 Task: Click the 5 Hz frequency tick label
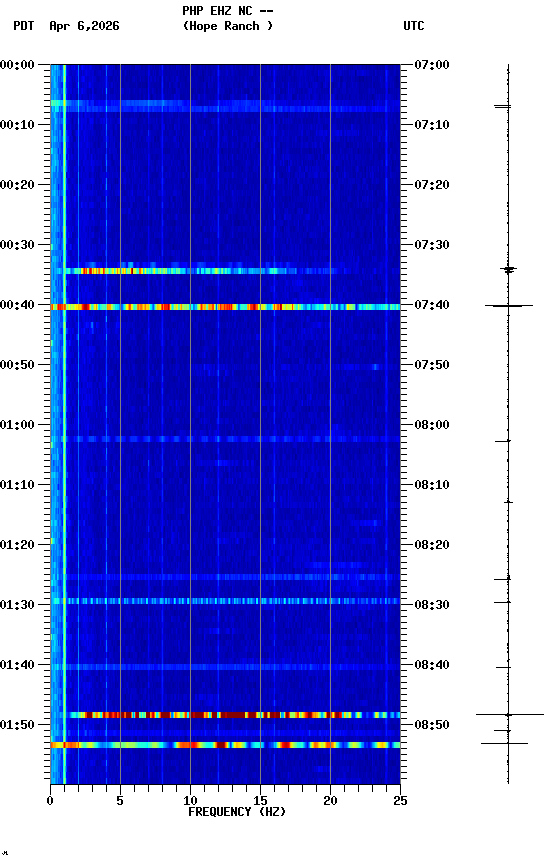120,801
